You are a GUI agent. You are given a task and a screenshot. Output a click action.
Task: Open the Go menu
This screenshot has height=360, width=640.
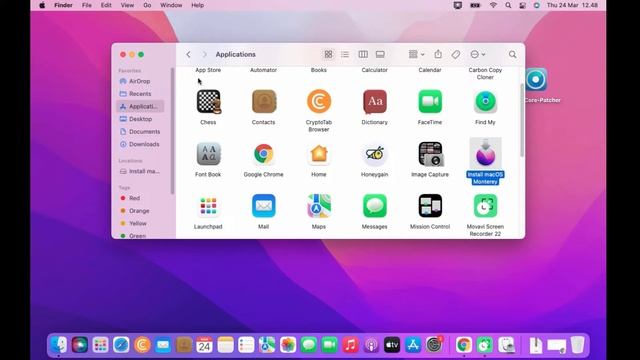[147, 5]
